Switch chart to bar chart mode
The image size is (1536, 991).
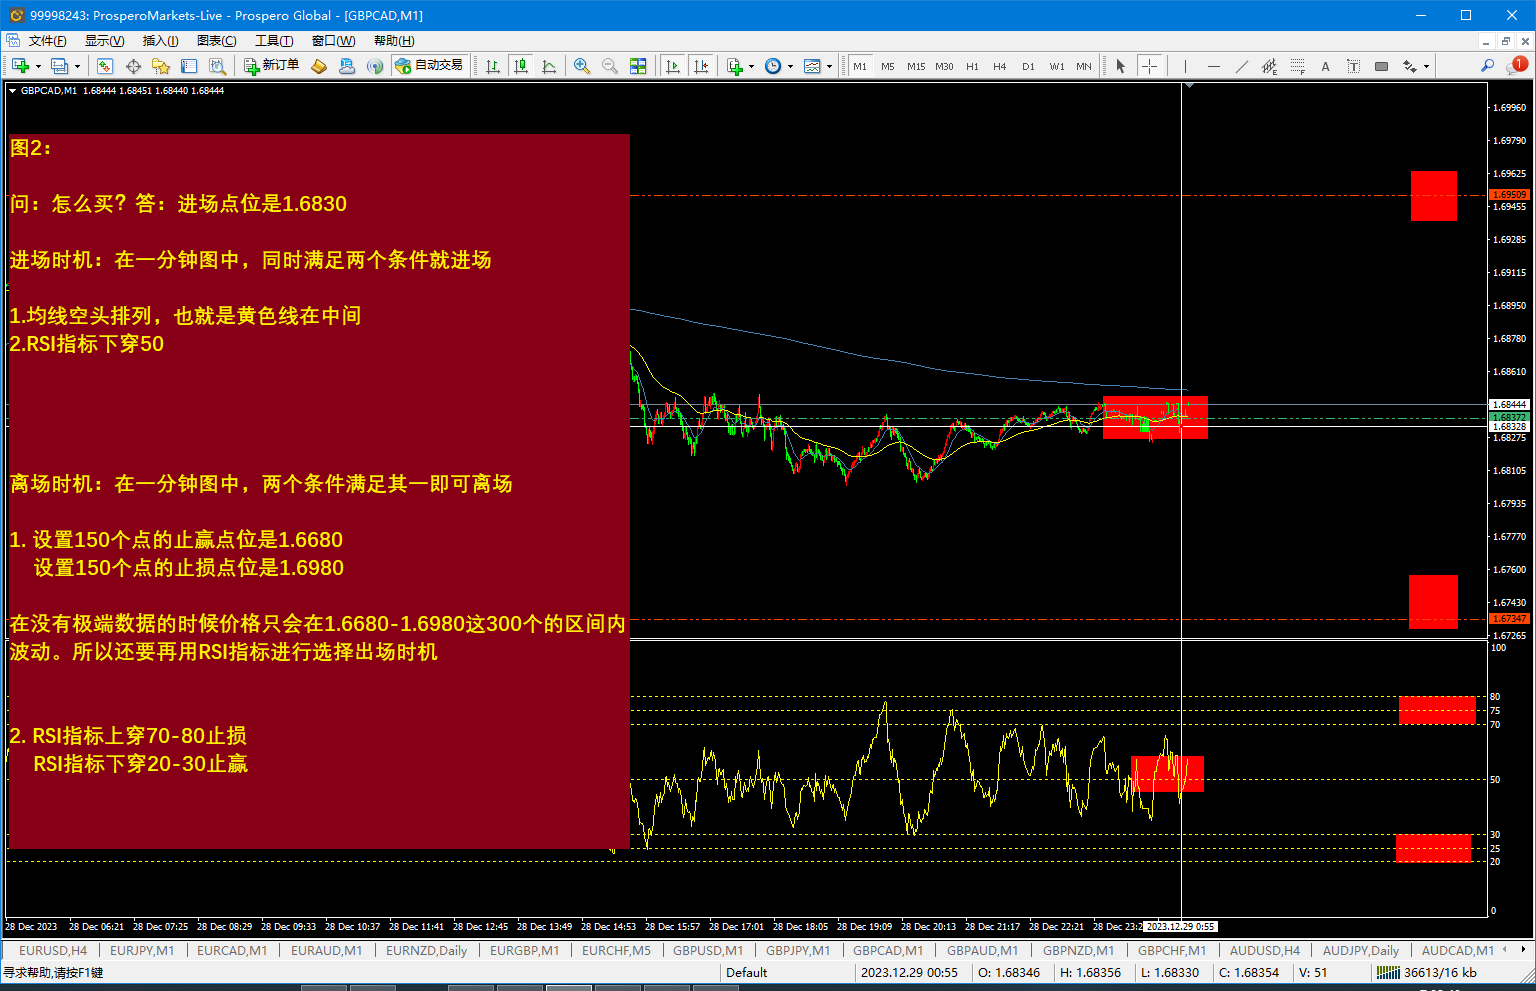coord(493,66)
